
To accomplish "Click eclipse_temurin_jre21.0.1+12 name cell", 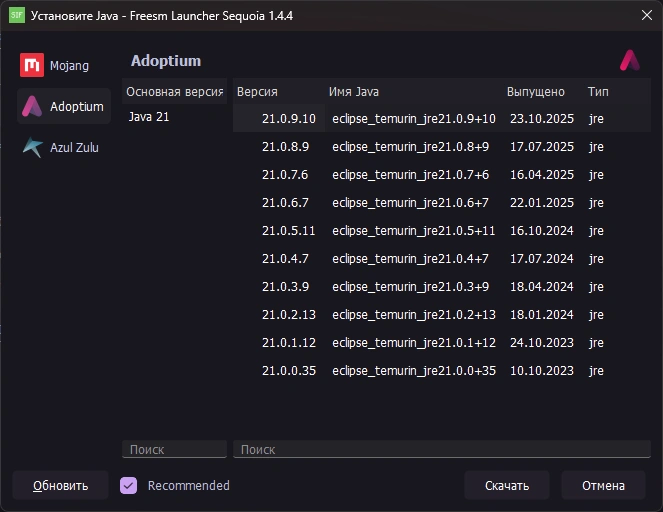I will coord(414,342).
